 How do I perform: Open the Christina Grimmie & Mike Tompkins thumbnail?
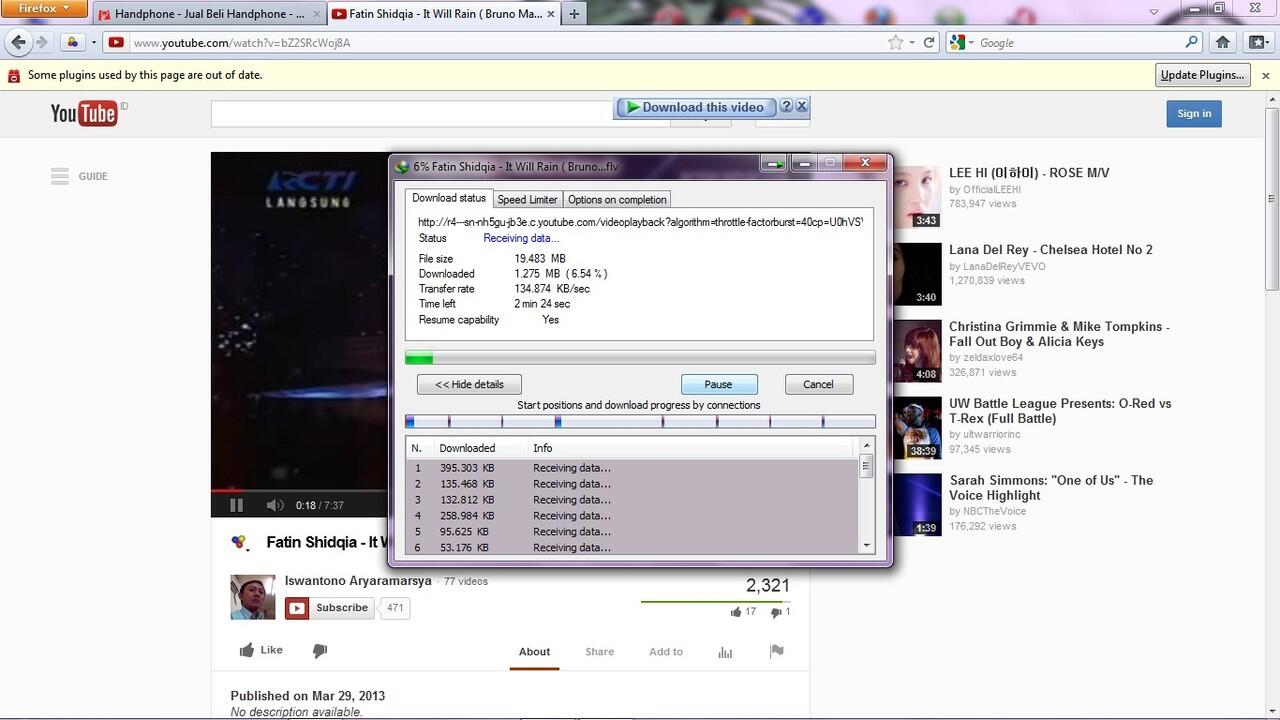(x=916, y=351)
